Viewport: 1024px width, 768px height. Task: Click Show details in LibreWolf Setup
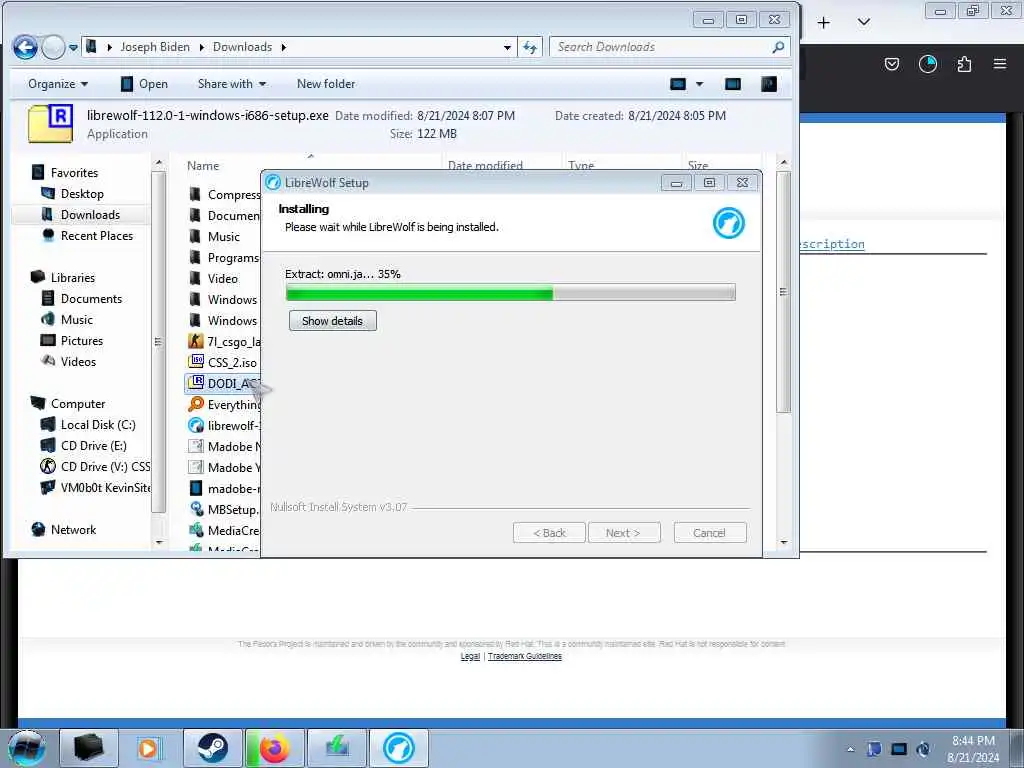tap(332, 321)
